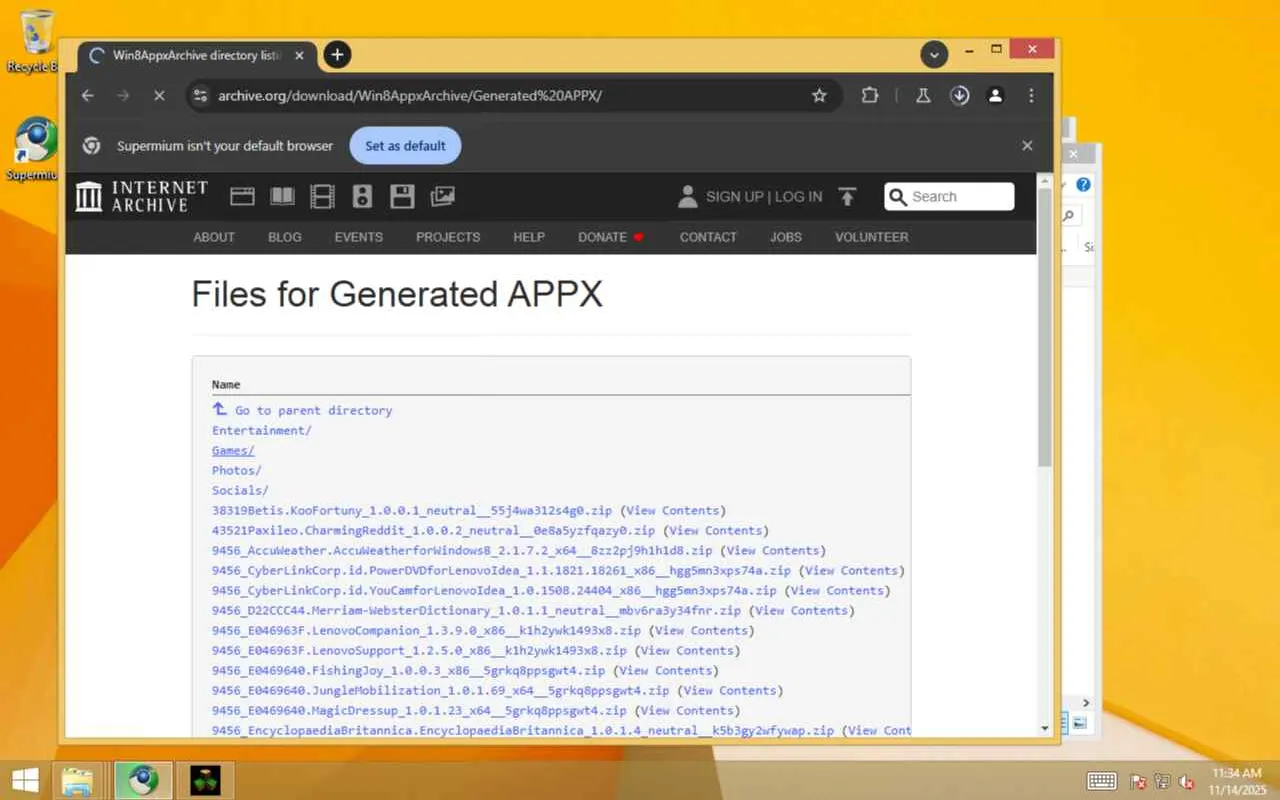Click the Supermium taskbar icon
This screenshot has height=800, width=1280.
point(143,779)
